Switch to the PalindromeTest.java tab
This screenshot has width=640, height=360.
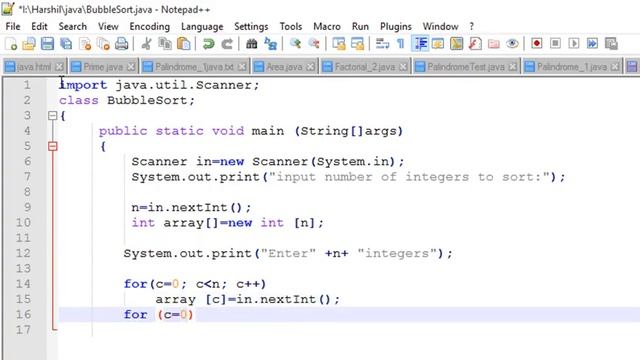pos(466,67)
